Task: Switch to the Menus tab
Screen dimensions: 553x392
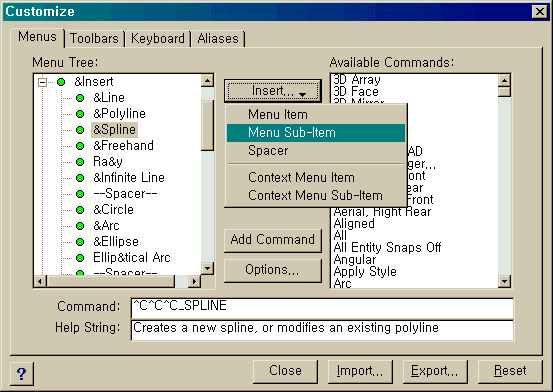Action: point(37,37)
